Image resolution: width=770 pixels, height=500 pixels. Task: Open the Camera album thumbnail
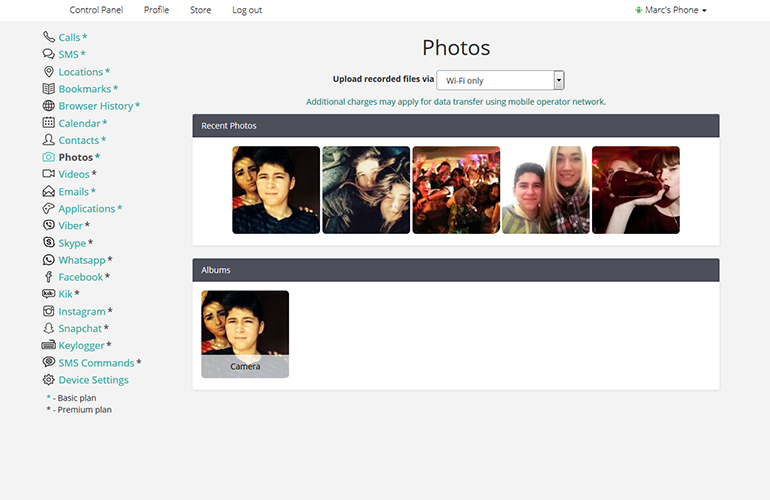[245, 334]
